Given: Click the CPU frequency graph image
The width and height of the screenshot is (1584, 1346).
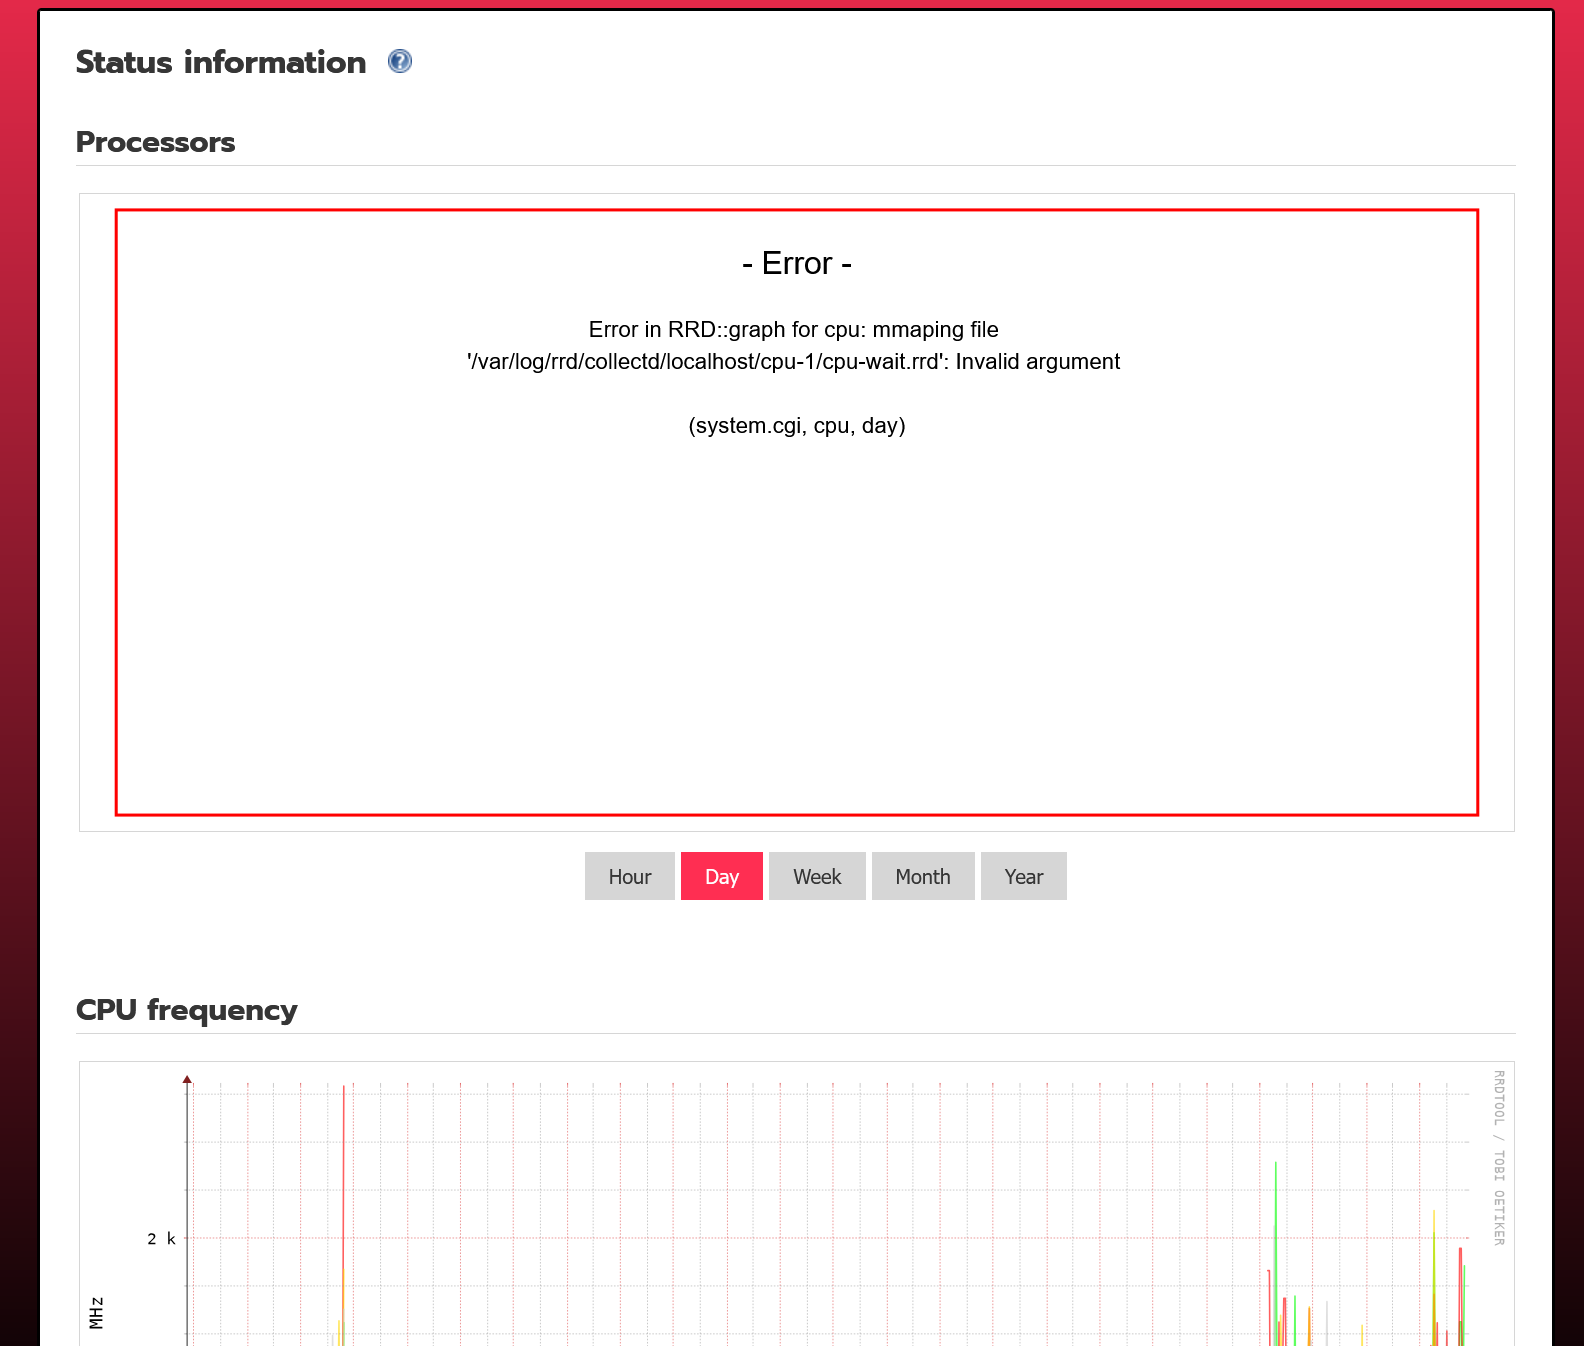Looking at the screenshot, I should tap(797, 1205).
